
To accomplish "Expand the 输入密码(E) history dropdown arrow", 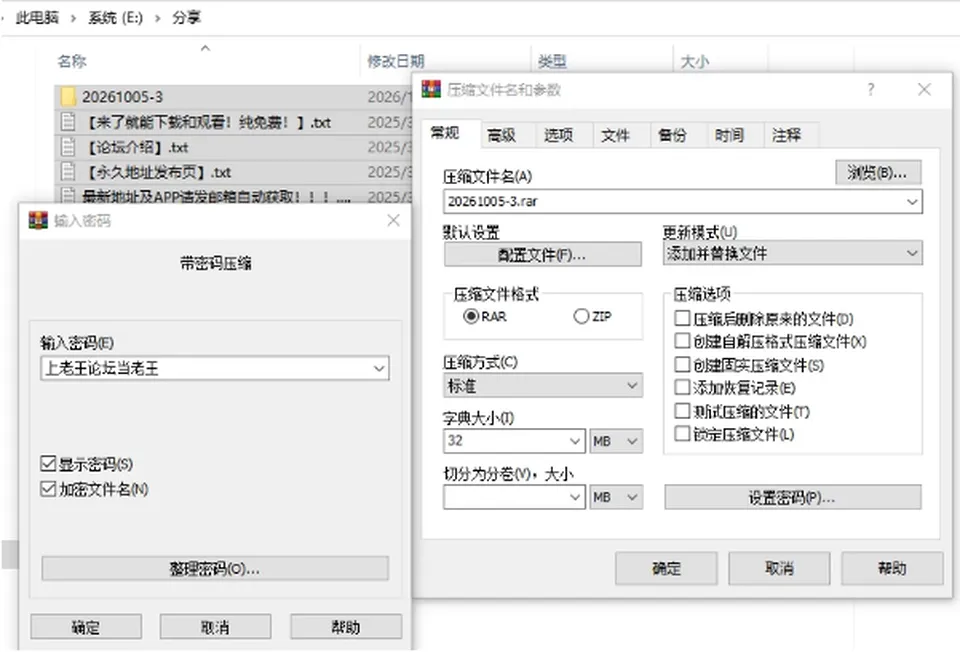I will tap(379, 368).
